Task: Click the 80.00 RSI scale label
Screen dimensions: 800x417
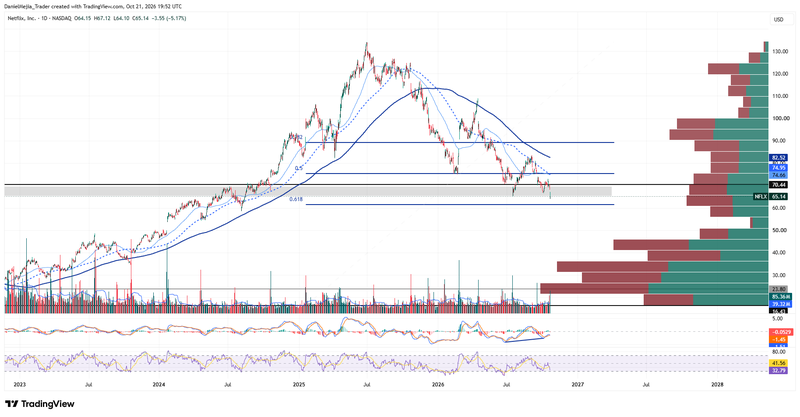Action: 779,352
